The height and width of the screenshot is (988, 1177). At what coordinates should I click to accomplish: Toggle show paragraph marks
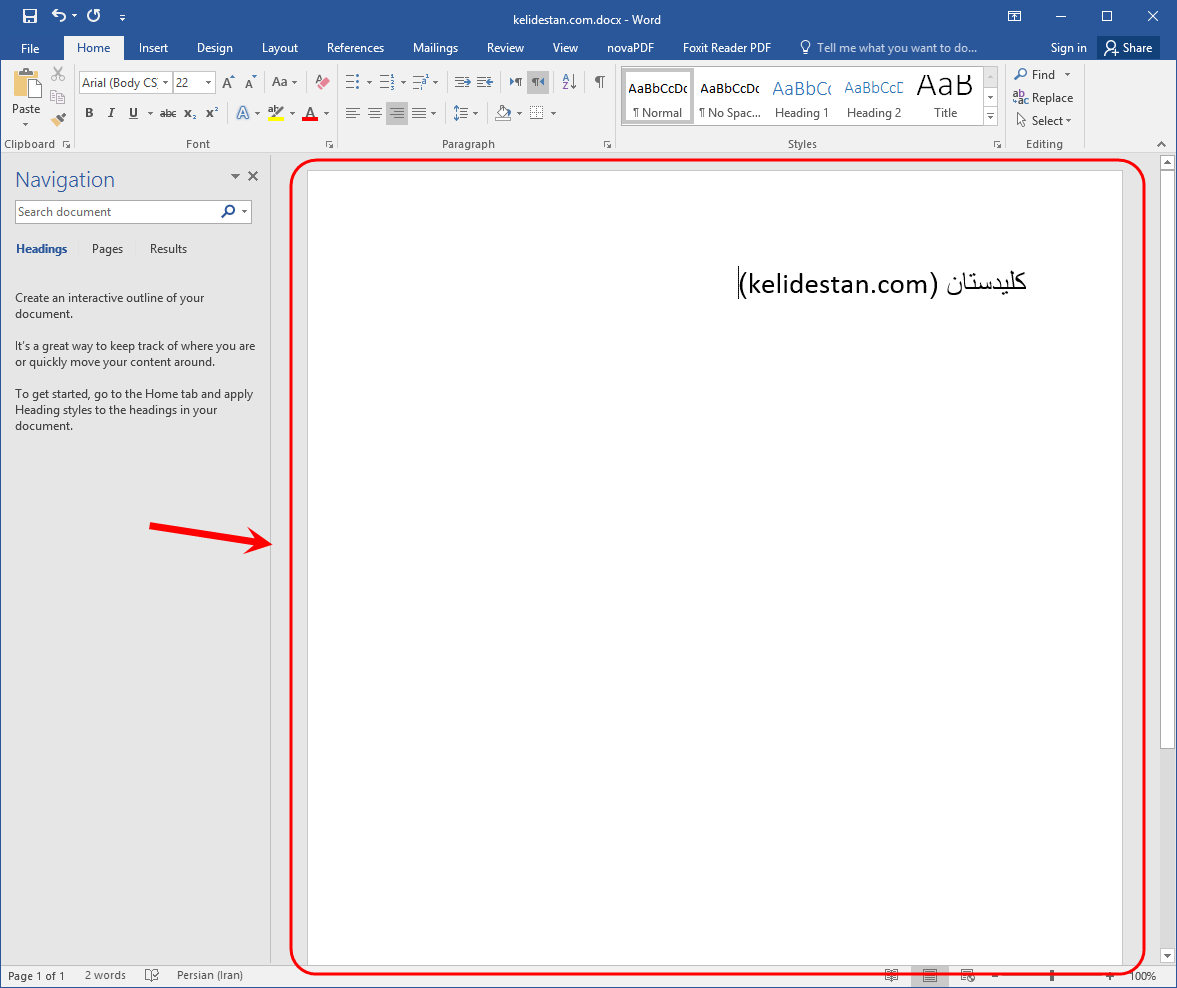(600, 82)
